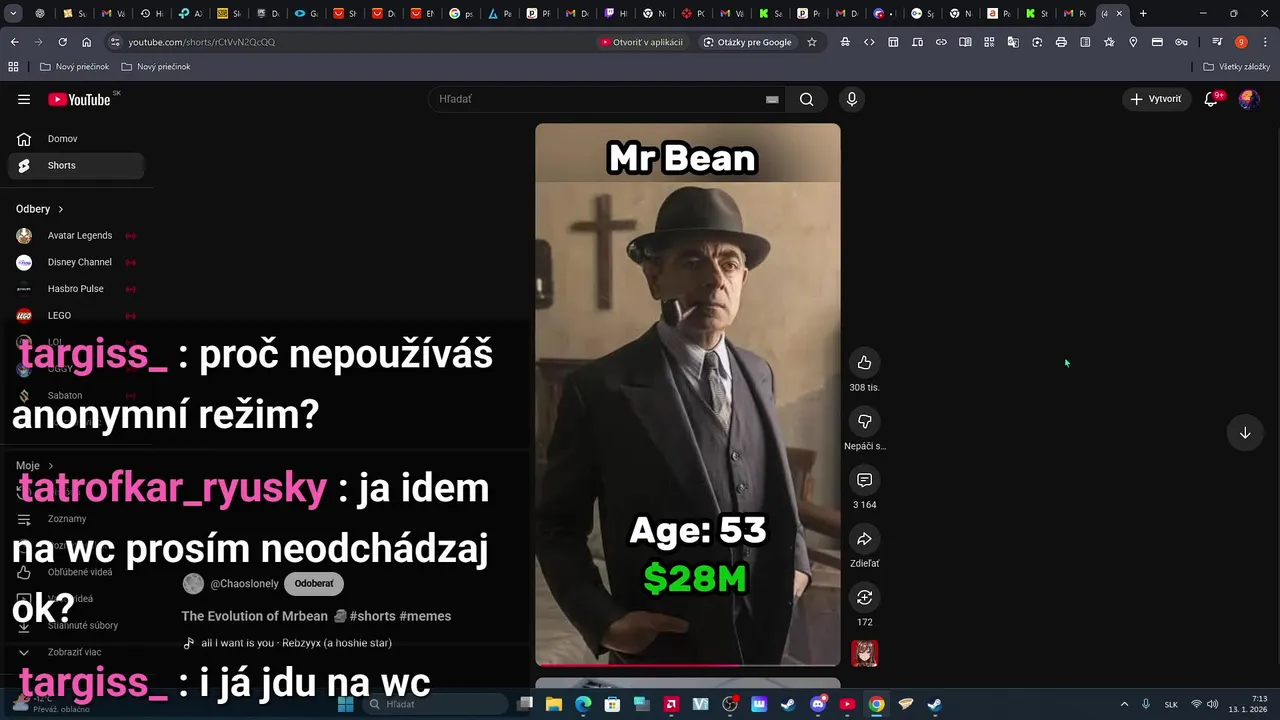The image size is (1280, 720).
Task: Dislike the Short (Nepáči sa)
Action: (x=865, y=421)
